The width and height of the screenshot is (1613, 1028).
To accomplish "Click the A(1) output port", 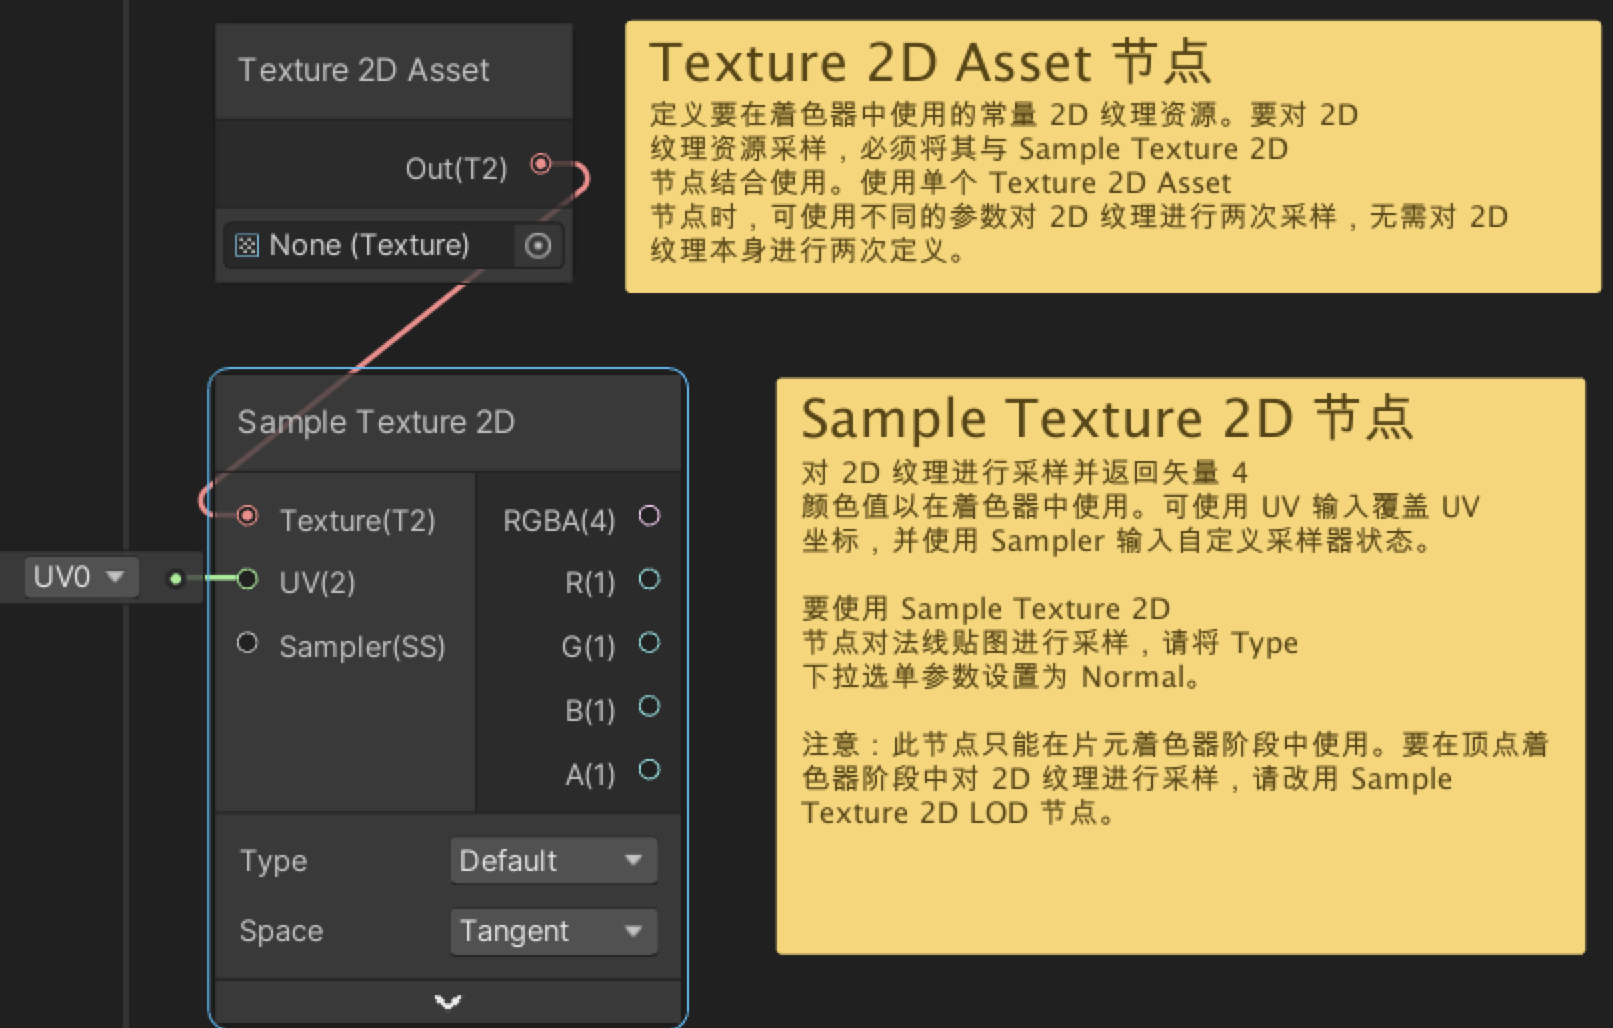I will pyautogui.click(x=650, y=771).
